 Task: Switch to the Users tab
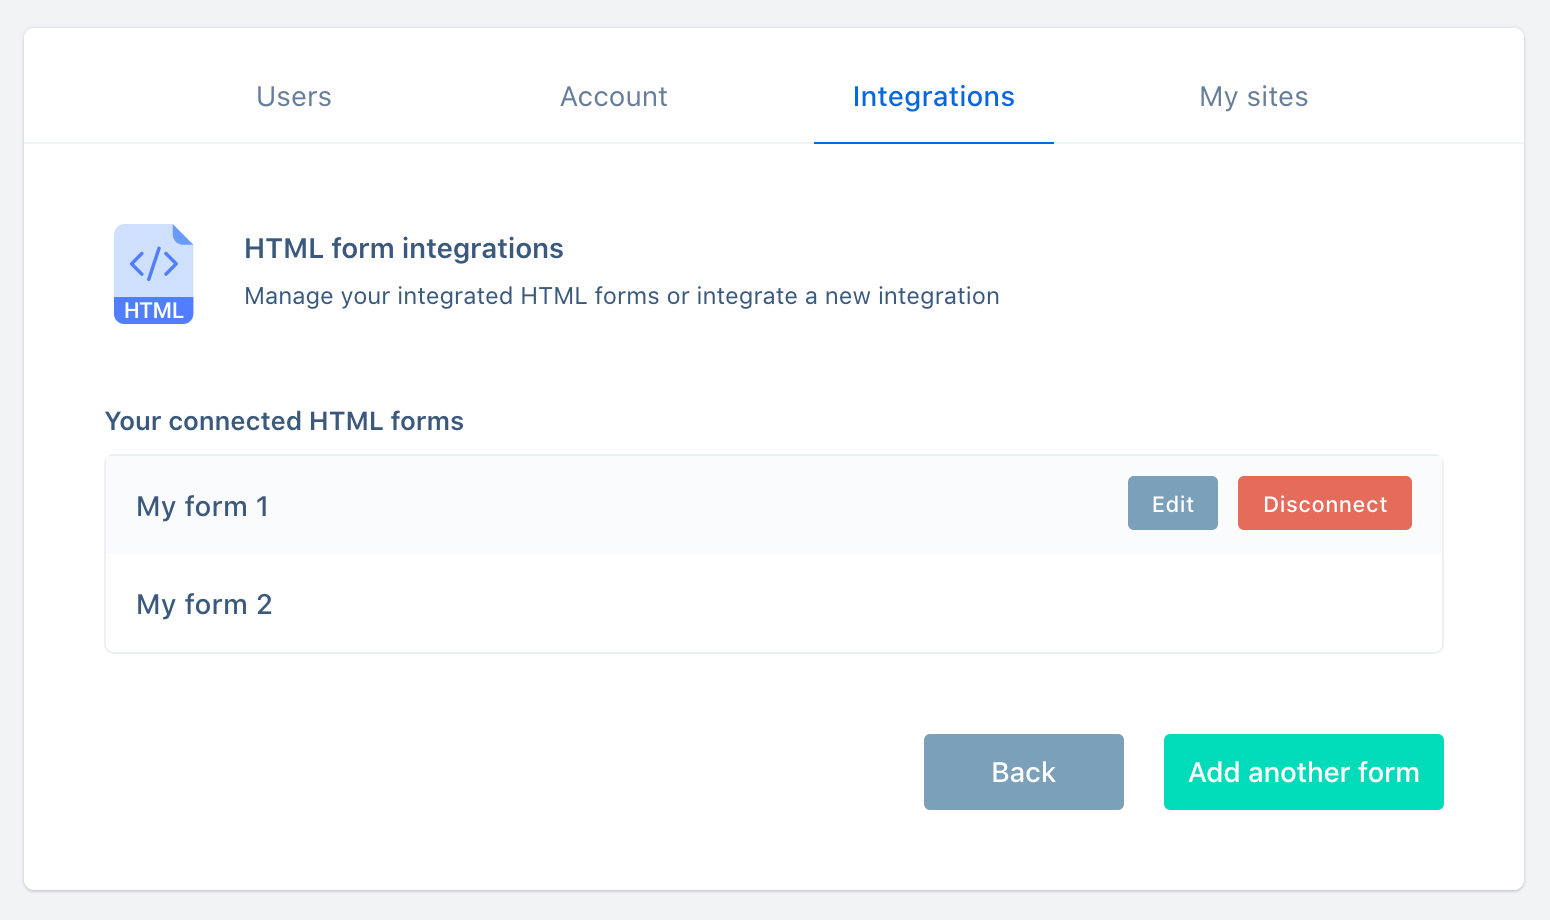[x=294, y=97]
